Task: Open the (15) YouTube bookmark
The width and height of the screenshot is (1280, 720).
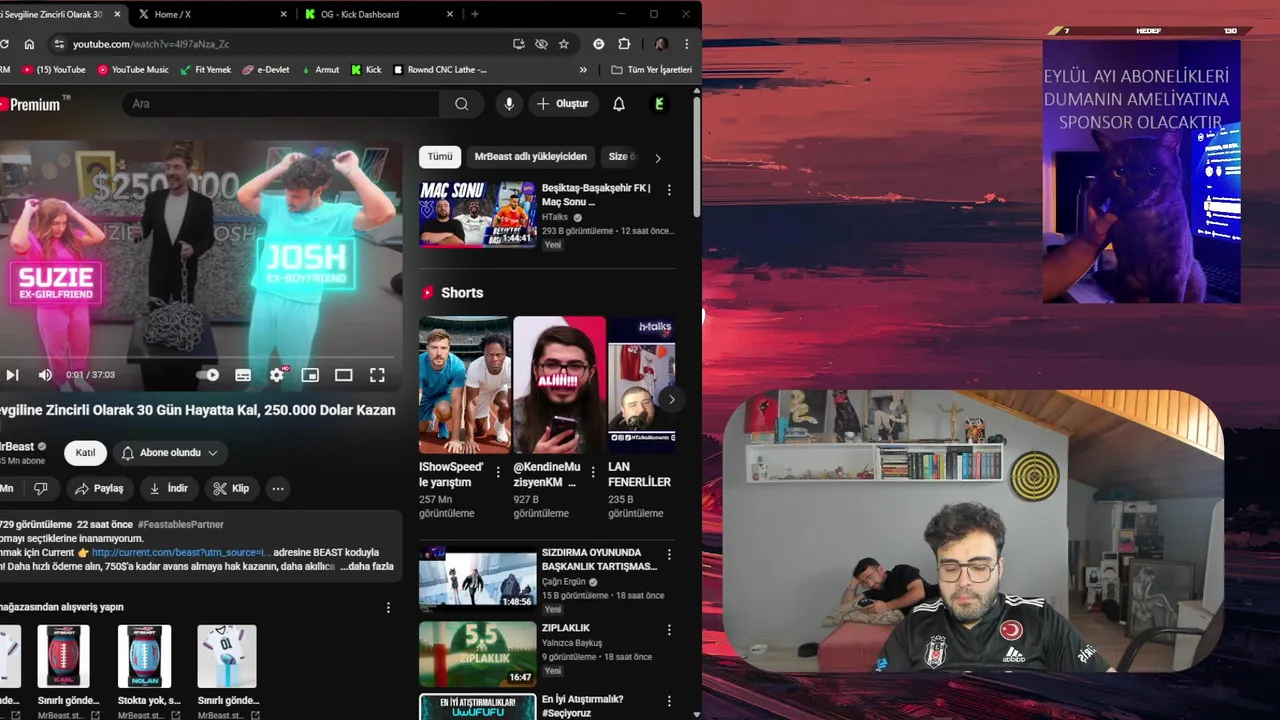Action: [x=54, y=70]
